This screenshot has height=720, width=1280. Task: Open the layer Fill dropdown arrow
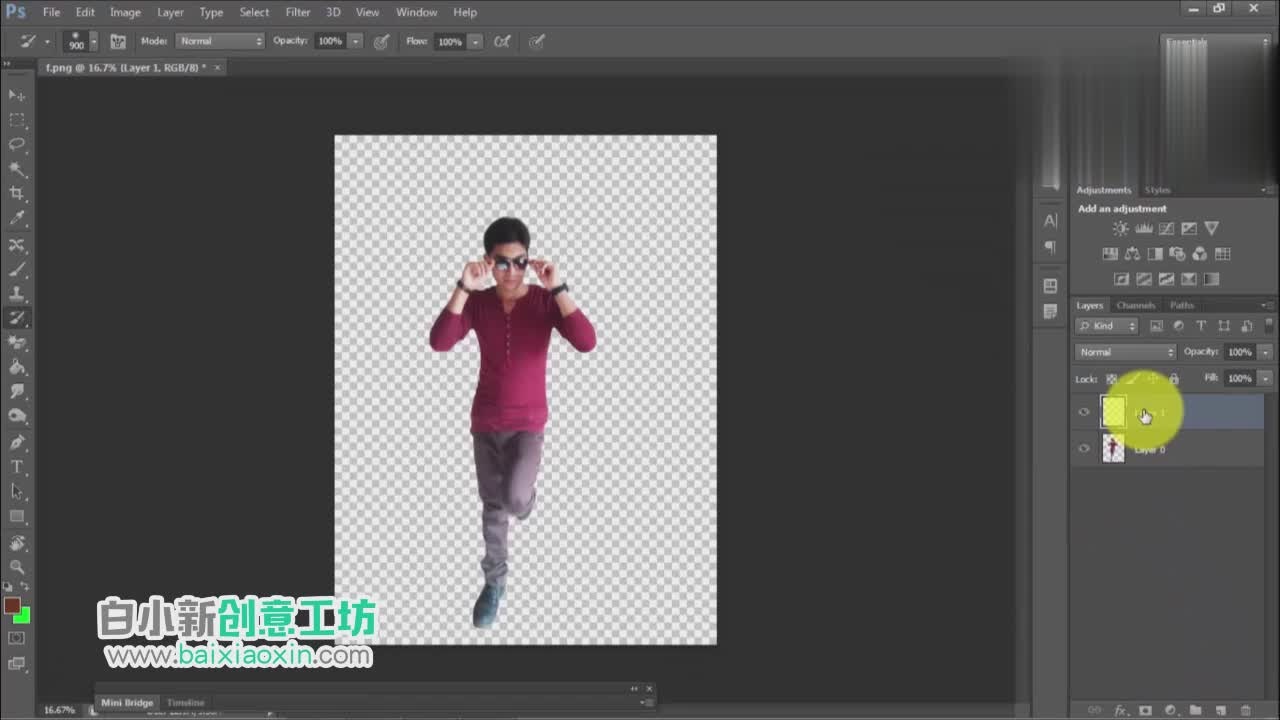[1265, 379]
